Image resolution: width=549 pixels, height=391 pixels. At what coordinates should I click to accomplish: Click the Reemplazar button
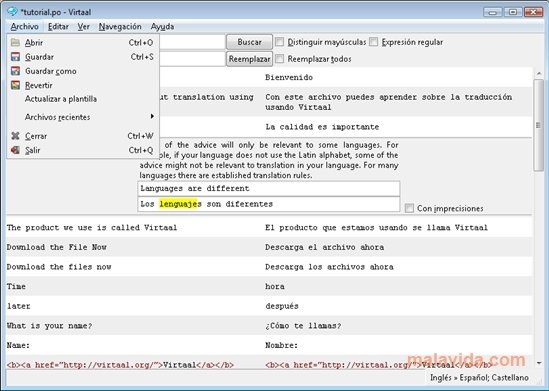249,59
